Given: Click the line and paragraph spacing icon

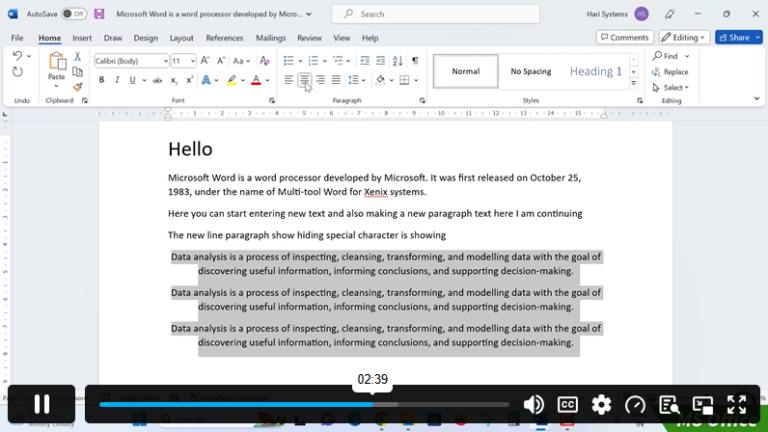Looking at the screenshot, I should pyautogui.click(x=353, y=80).
